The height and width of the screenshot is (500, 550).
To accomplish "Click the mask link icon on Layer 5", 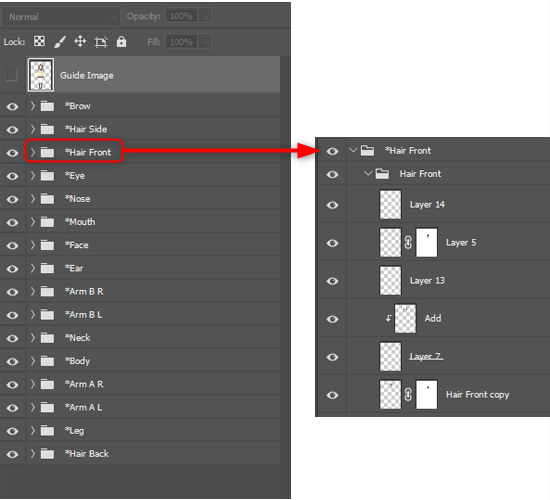I will [408, 242].
